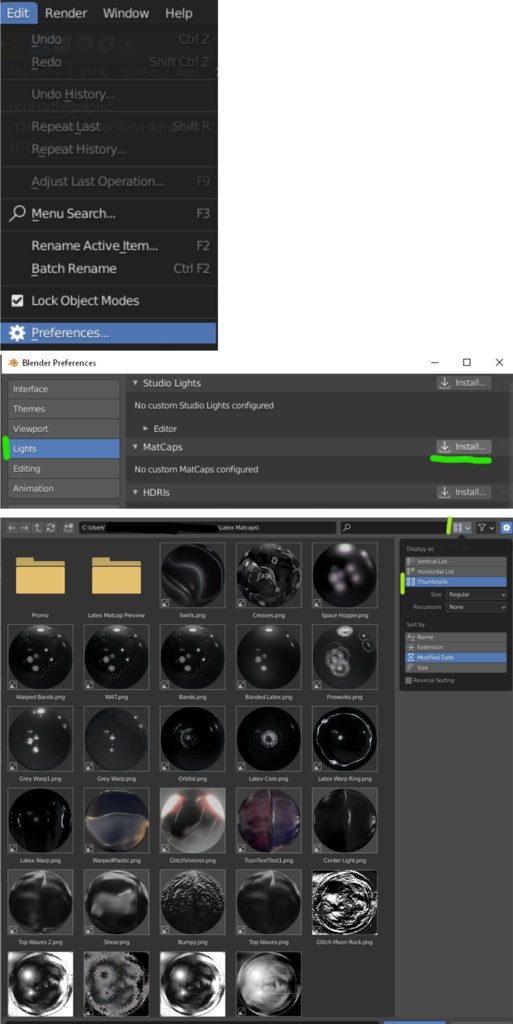Image resolution: width=513 pixels, height=1024 pixels.
Task: Collapse the Studio Lights section
Action: (x=136, y=383)
